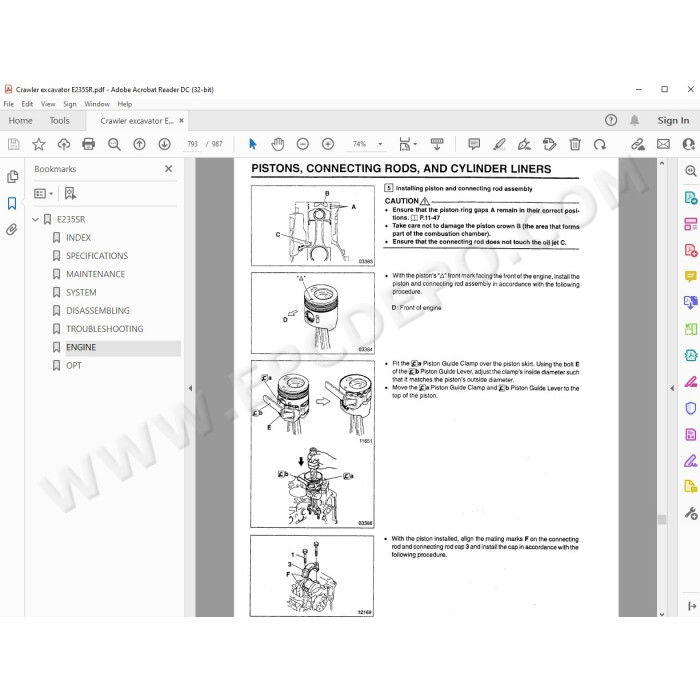This screenshot has height=700, width=700.
Task: Open the attachments paperclip panel
Action: 12,229
